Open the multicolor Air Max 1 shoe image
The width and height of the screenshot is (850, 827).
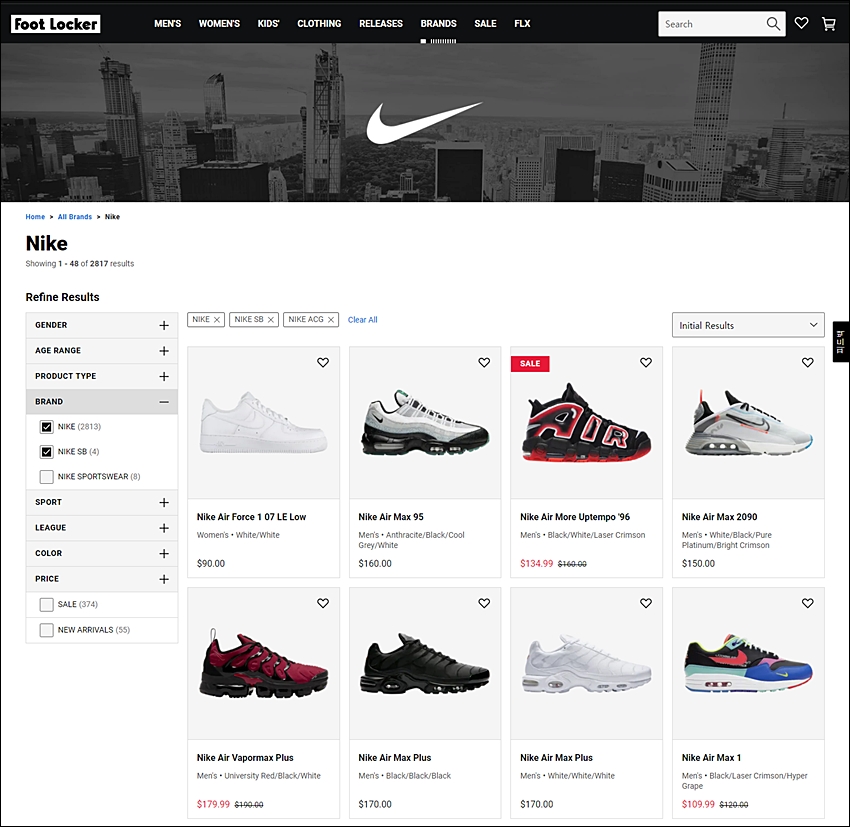pos(748,665)
